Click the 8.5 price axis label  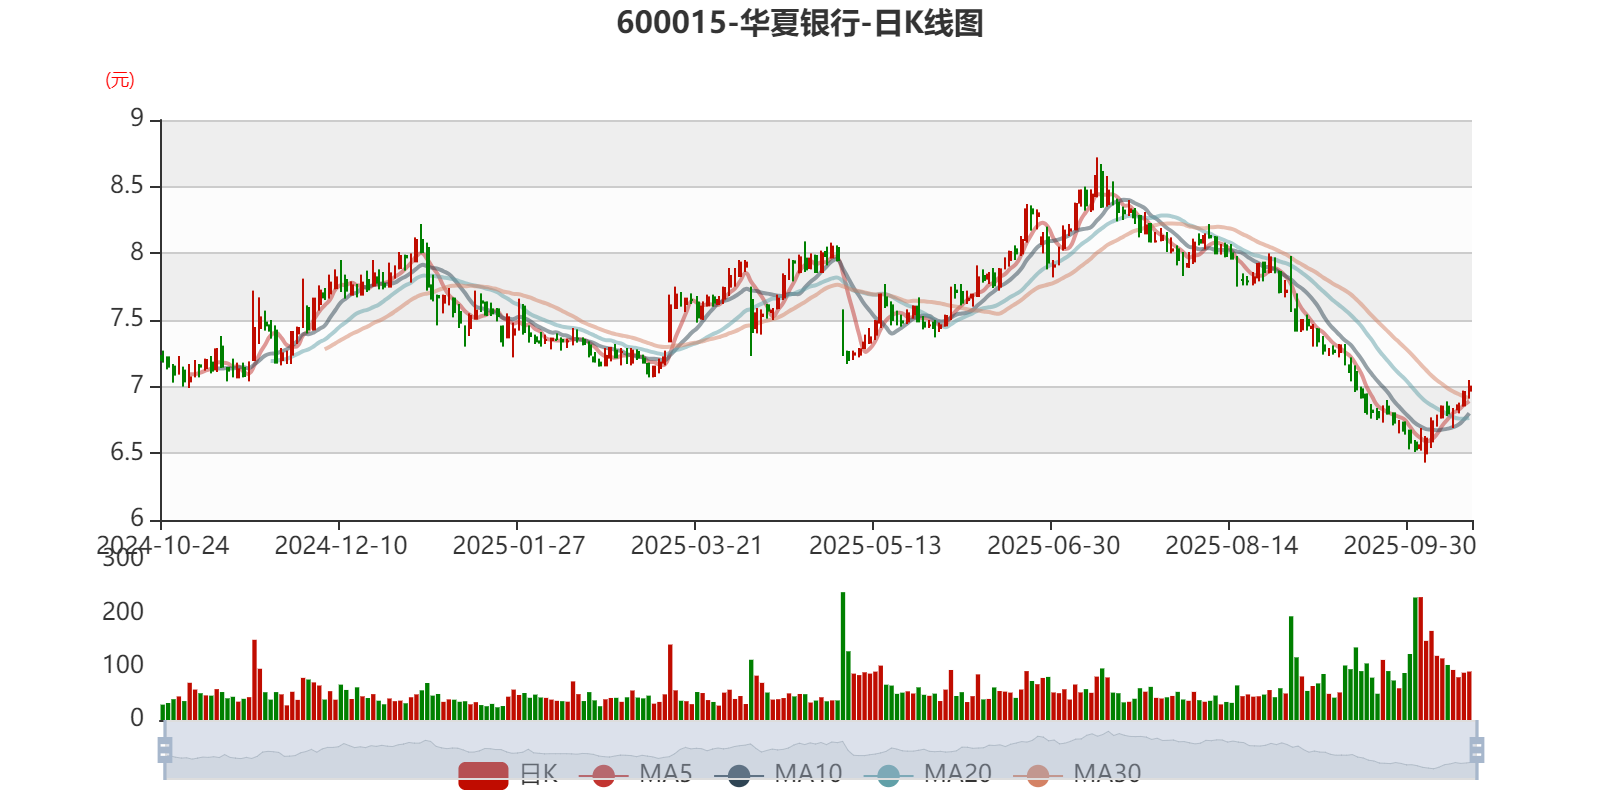coord(127,186)
